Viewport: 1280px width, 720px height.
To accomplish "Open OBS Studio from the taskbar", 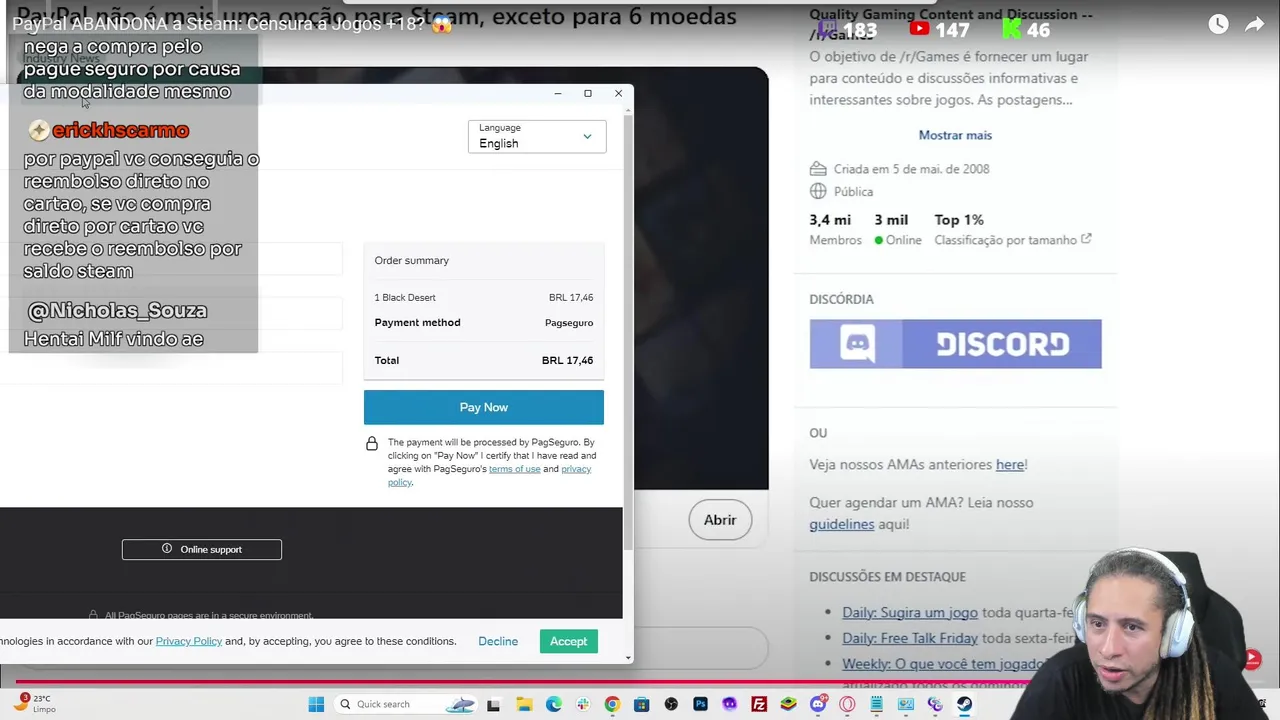I will [x=671, y=704].
